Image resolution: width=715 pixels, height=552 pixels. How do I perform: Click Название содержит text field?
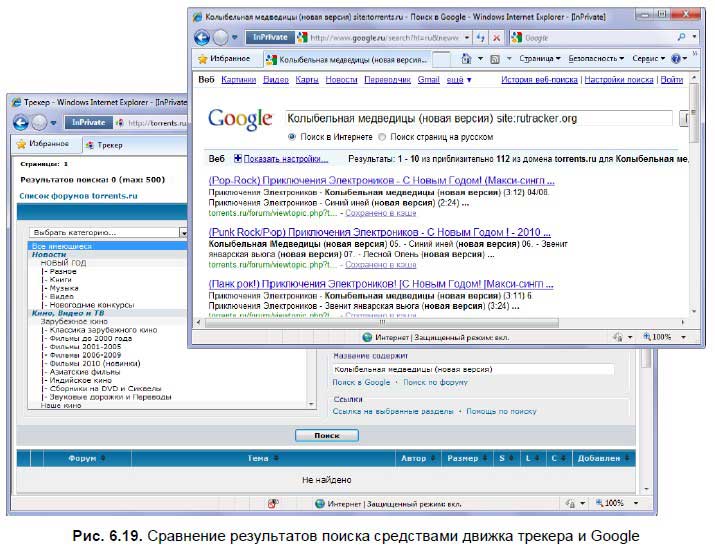[472, 369]
